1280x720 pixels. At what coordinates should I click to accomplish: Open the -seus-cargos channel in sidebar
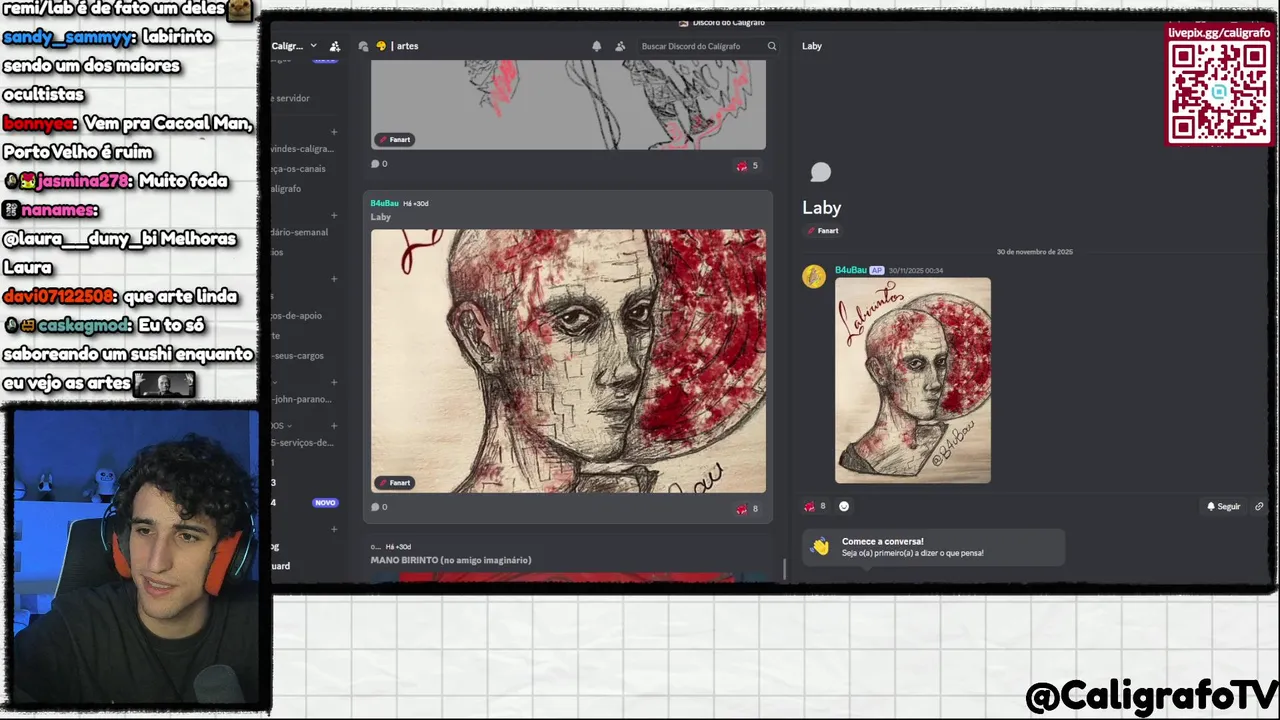pos(297,356)
